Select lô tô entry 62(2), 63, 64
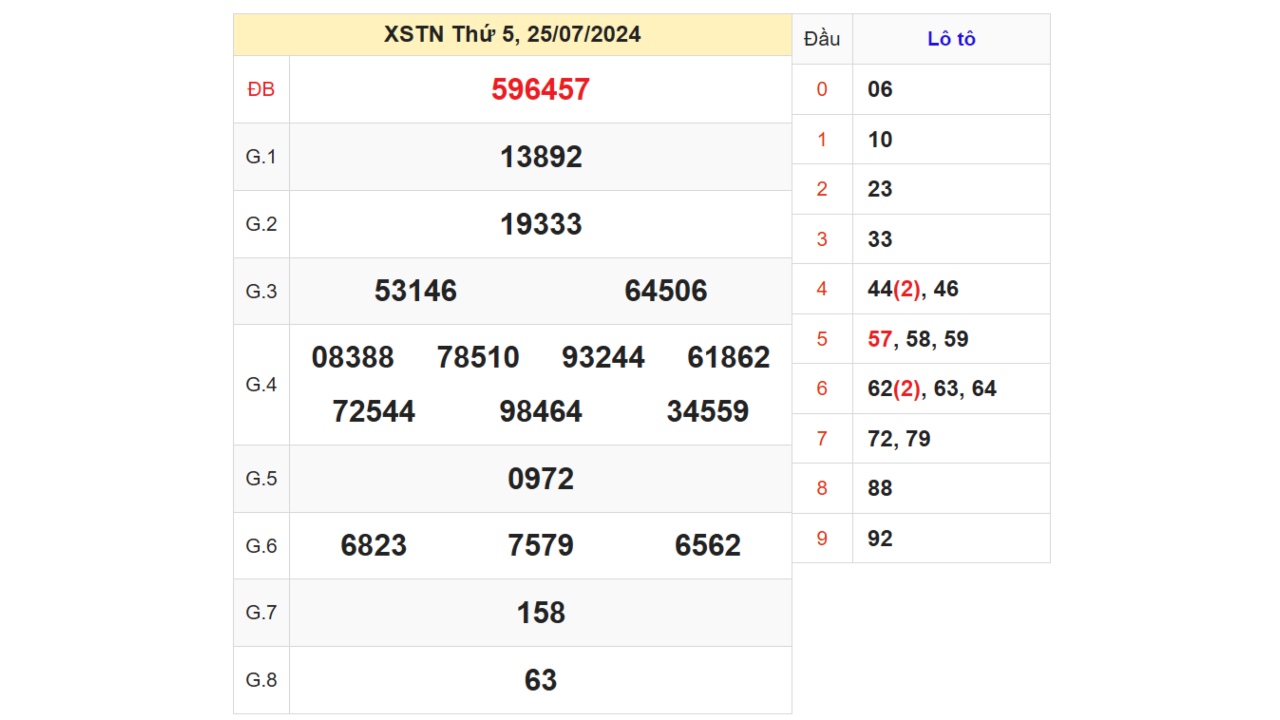This screenshot has height=720, width=1280. (x=932, y=389)
